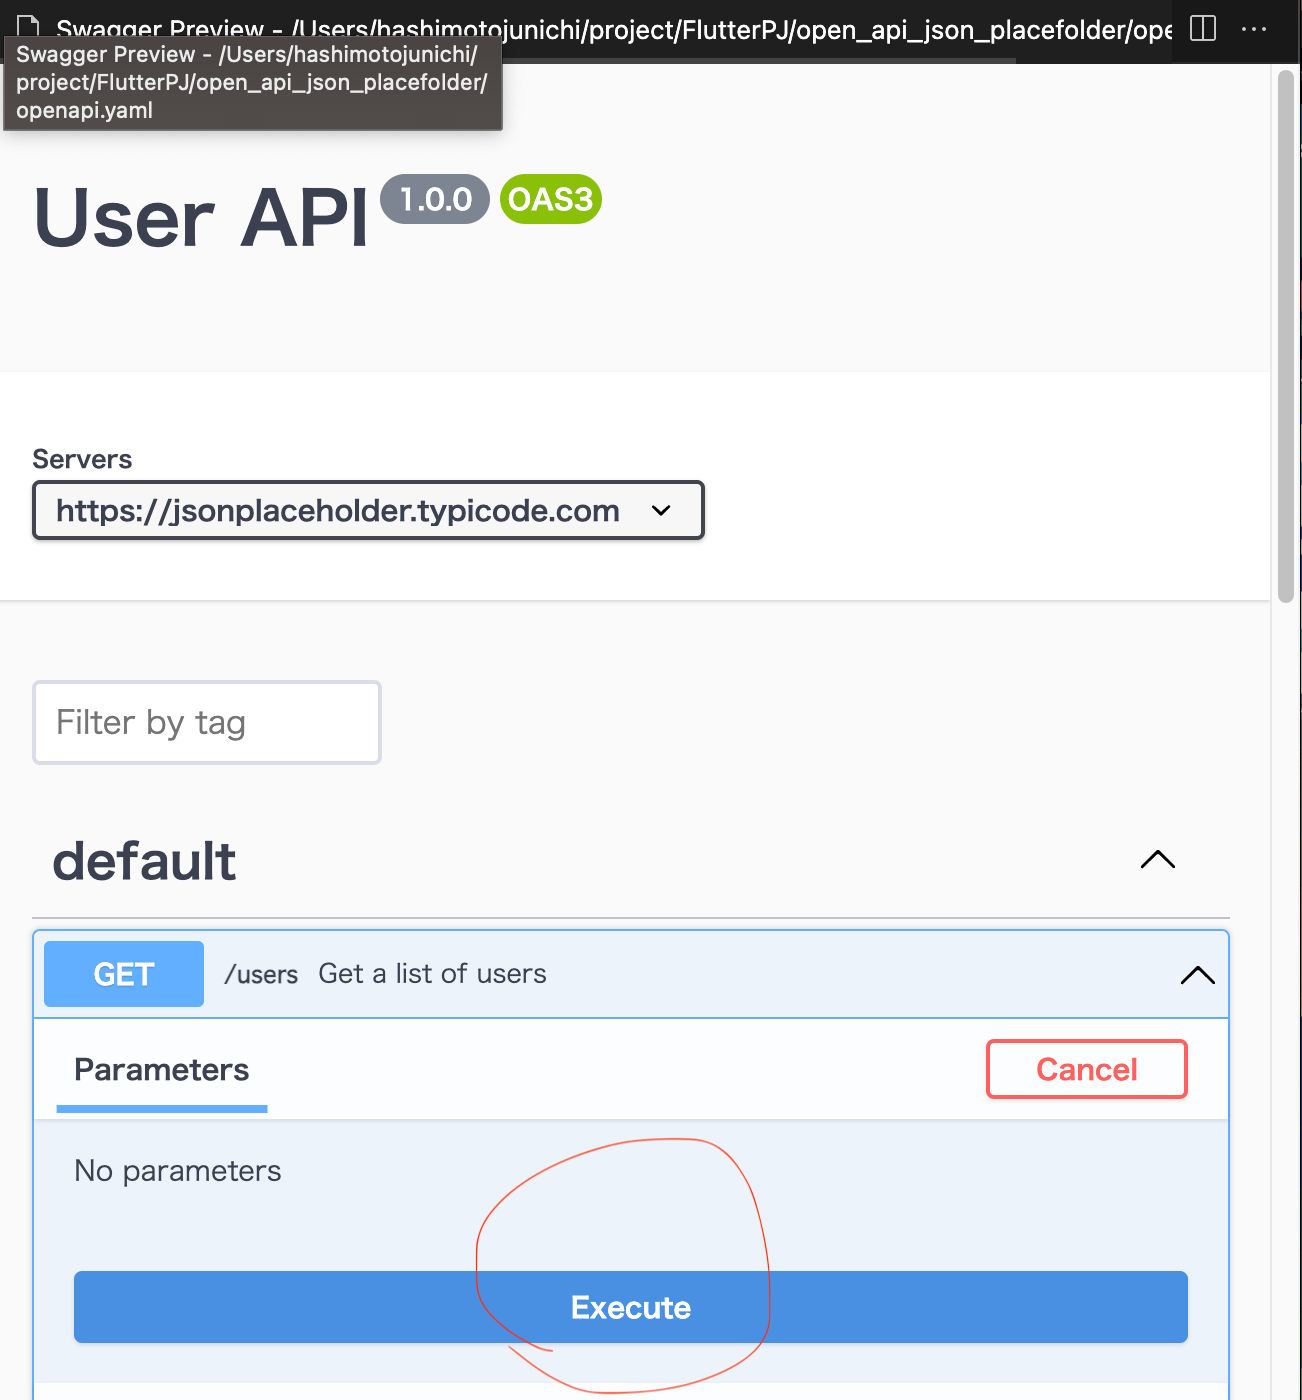Screen dimensions: 1302x1400
Task: Click the Cancel button
Action: click(x=1087, y=1069)
